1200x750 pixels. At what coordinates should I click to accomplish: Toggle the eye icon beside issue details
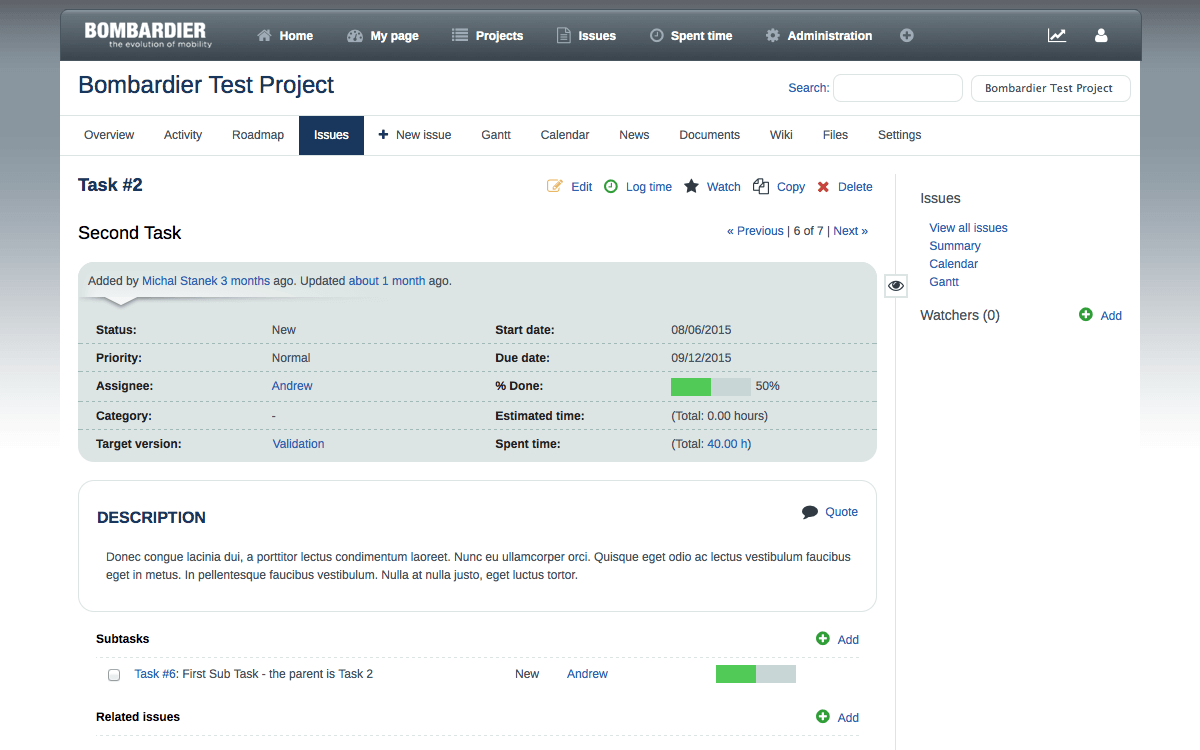pos(896,286)
